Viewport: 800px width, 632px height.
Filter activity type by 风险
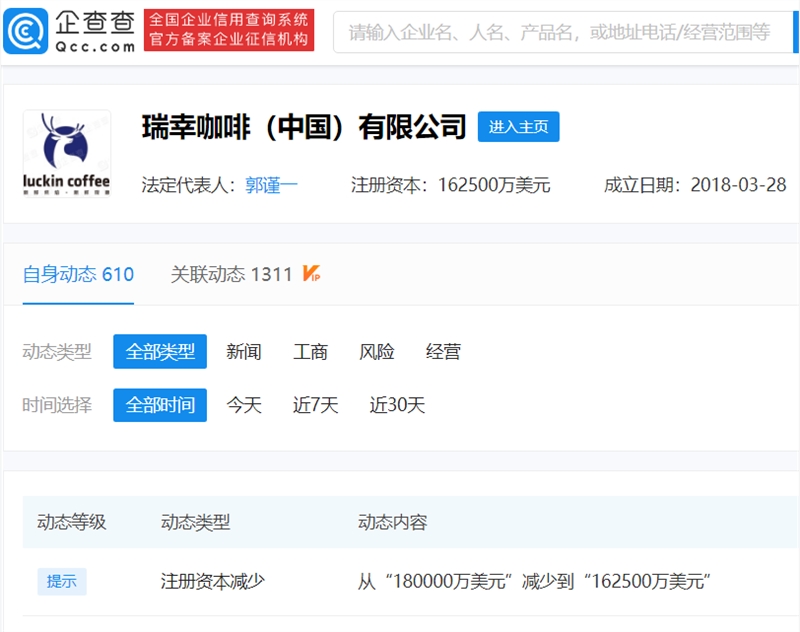[377, 352]
